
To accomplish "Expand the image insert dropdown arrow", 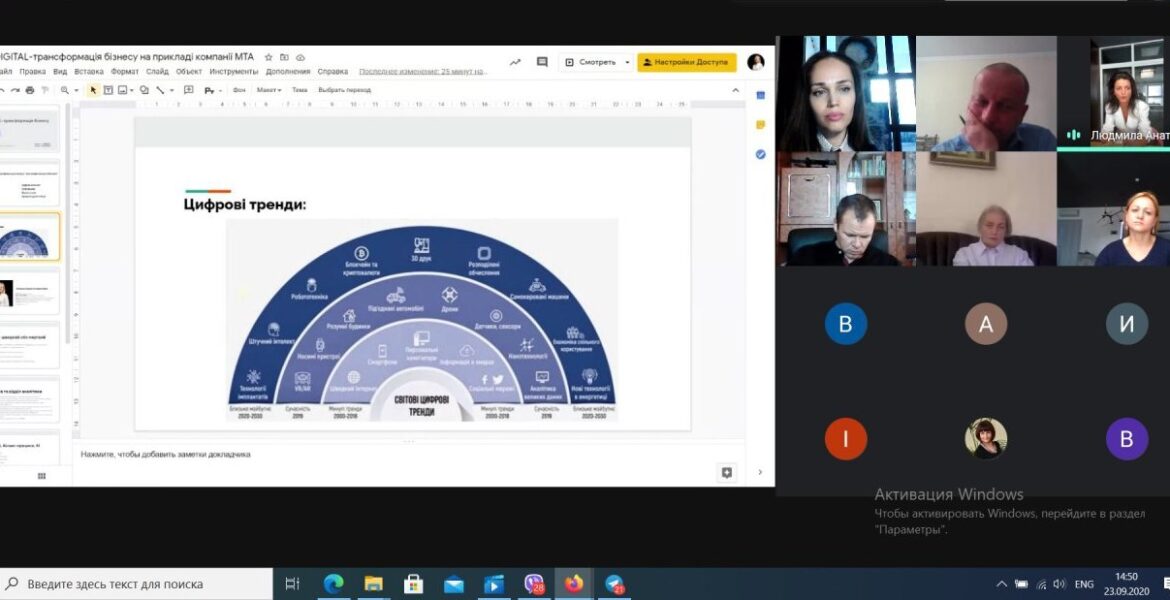I will tap(131, 90).
